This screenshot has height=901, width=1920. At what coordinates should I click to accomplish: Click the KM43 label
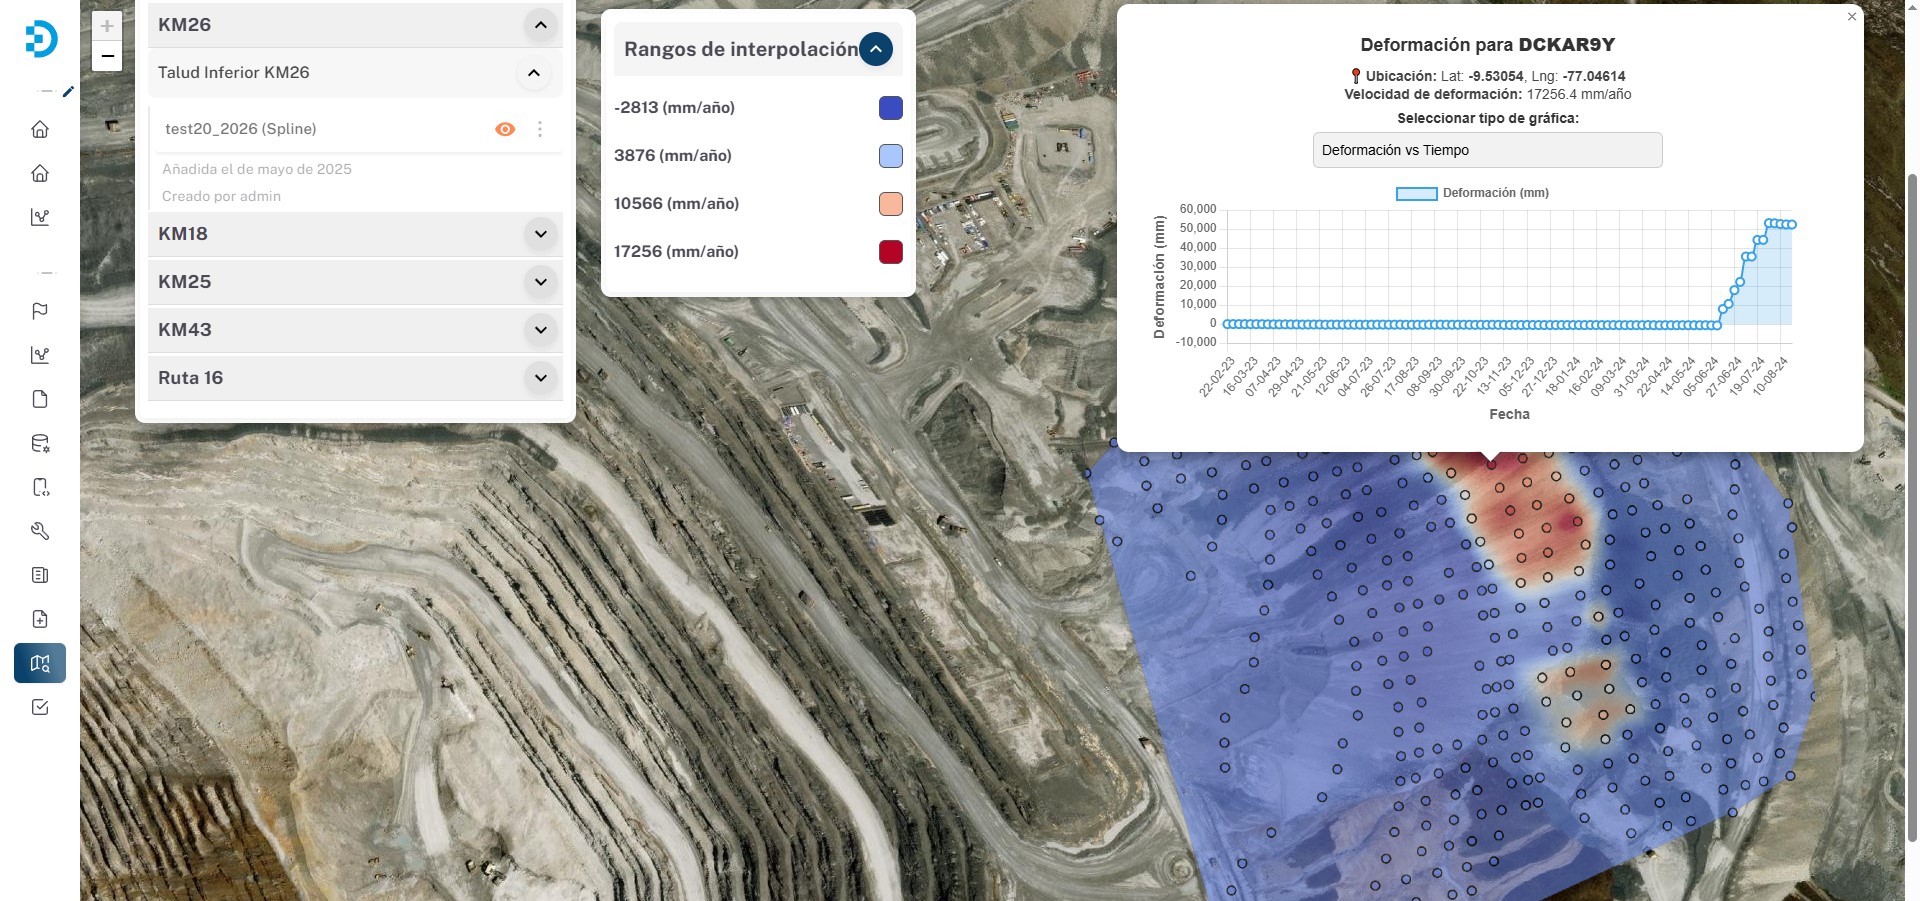185,330
